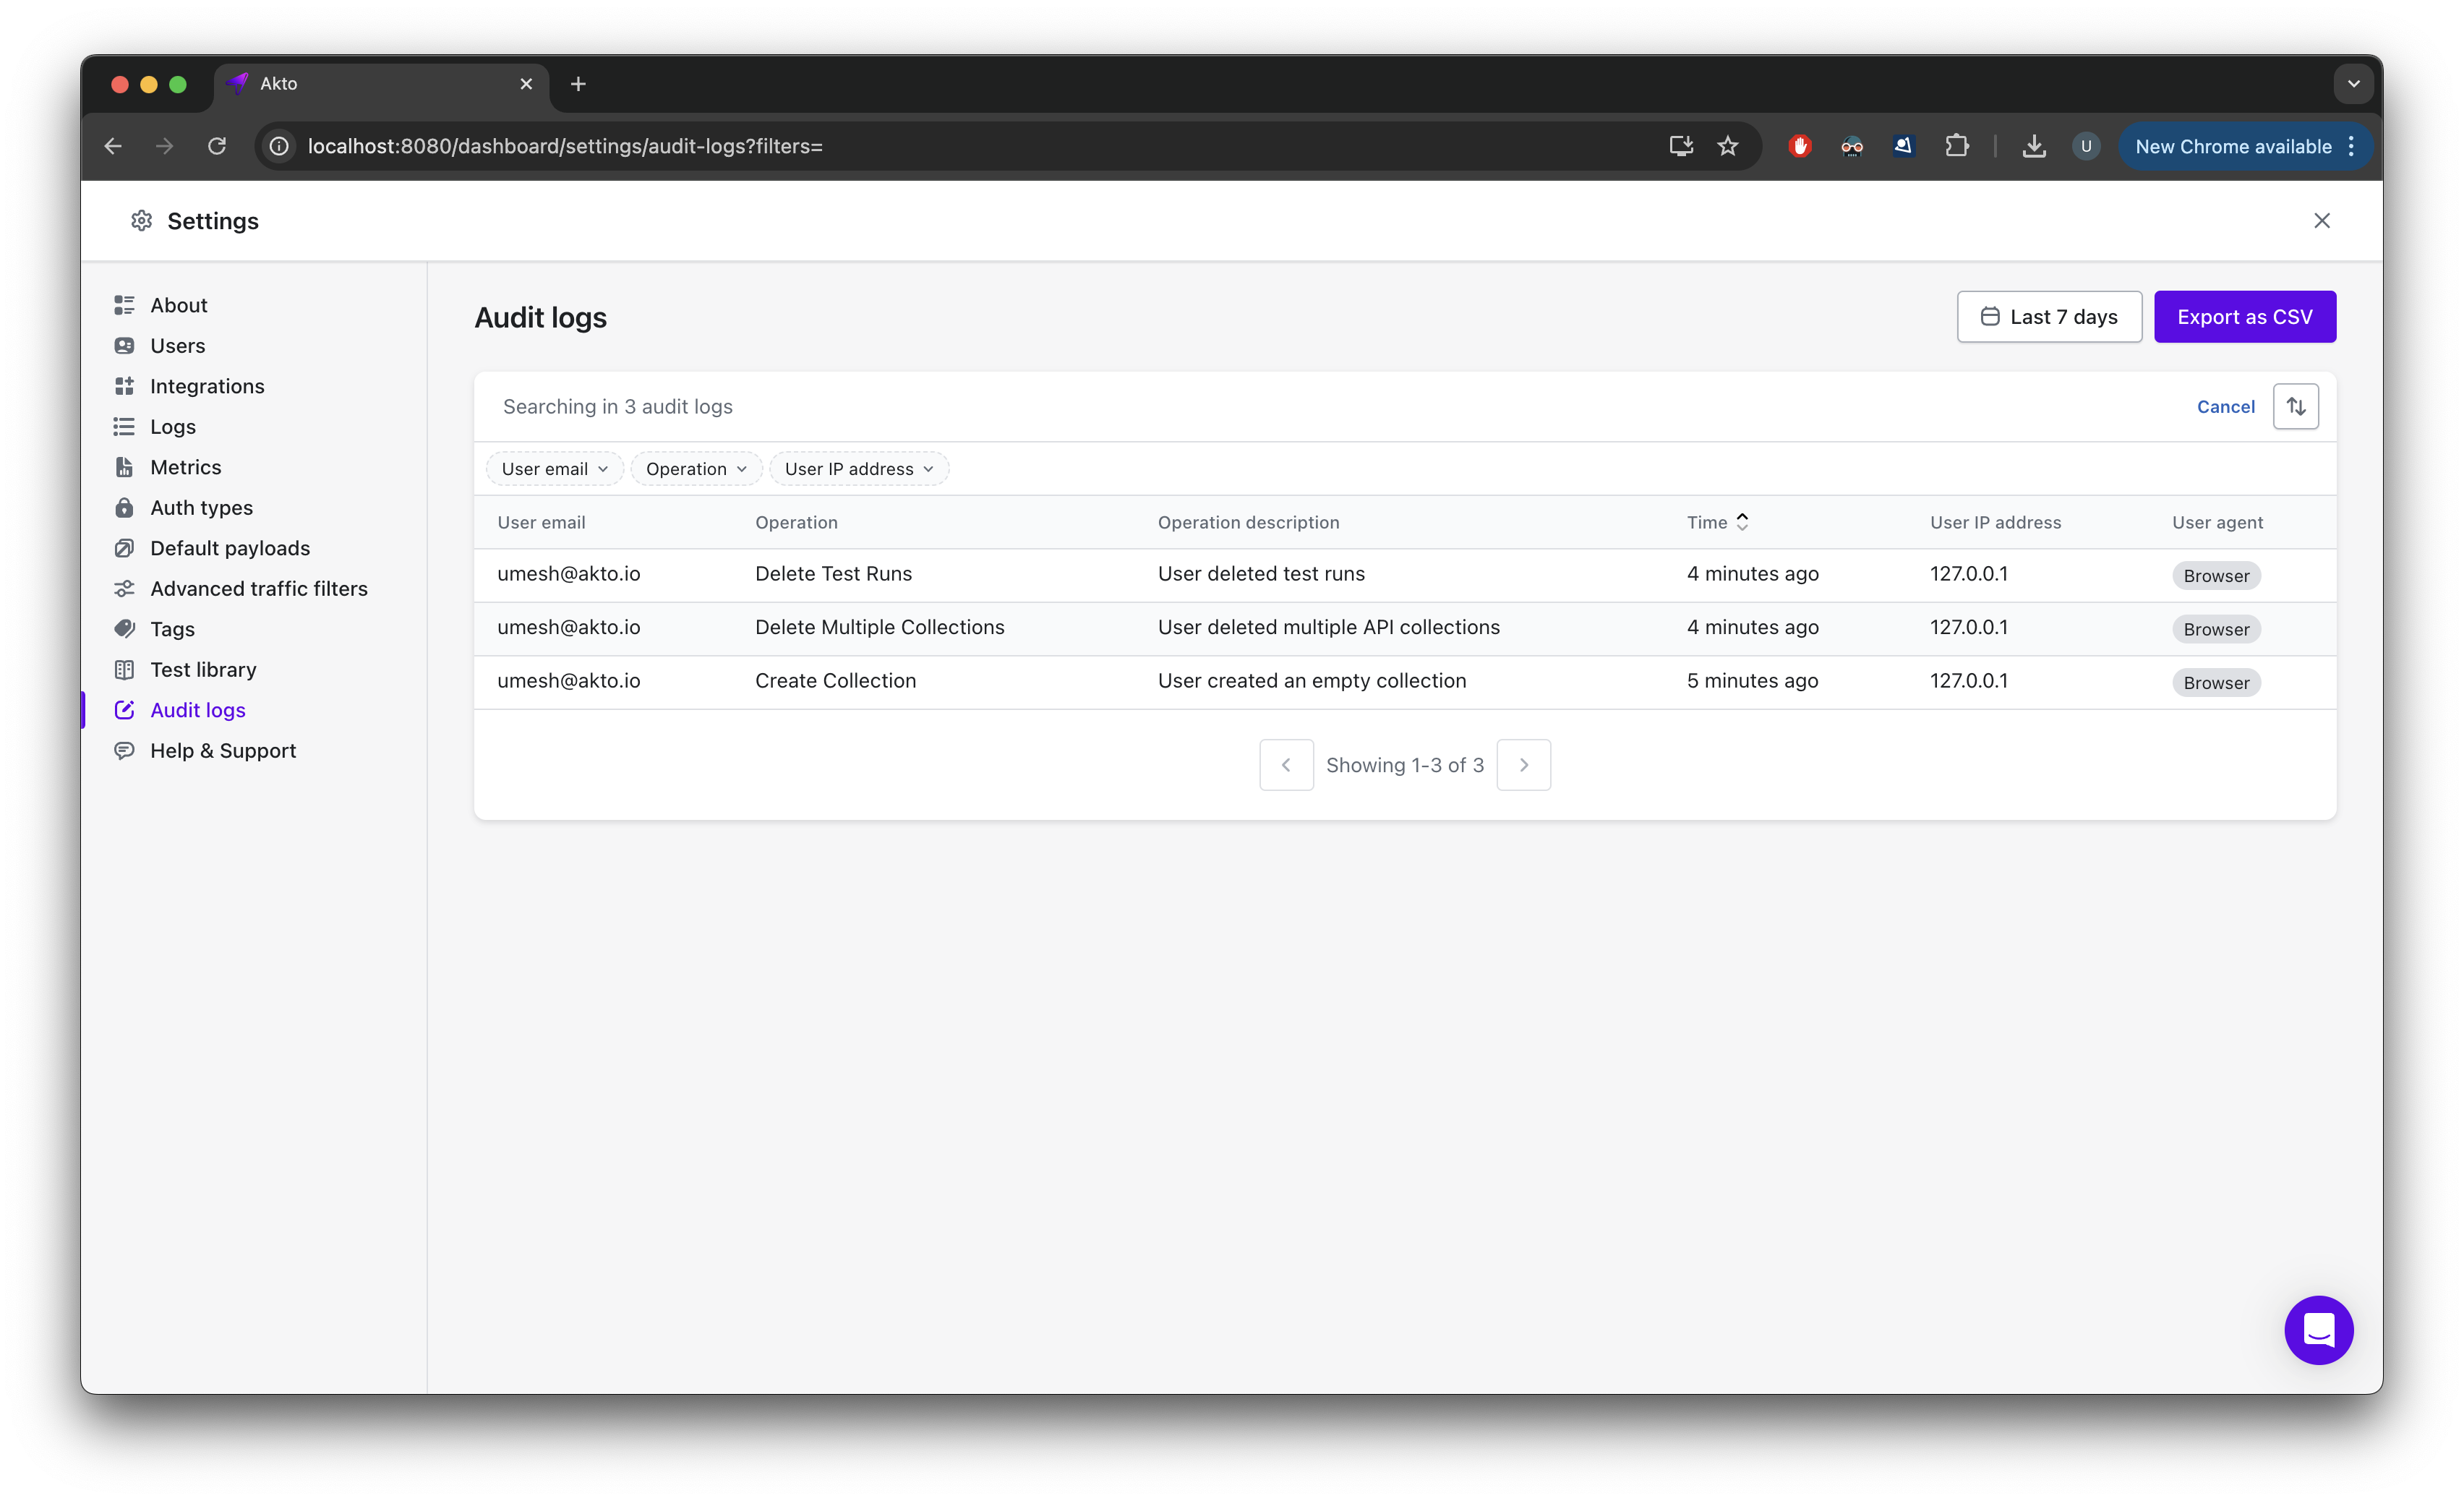Open Advanced traffic filters section
Screen dimensions: 2464x1501
point(258,588)
